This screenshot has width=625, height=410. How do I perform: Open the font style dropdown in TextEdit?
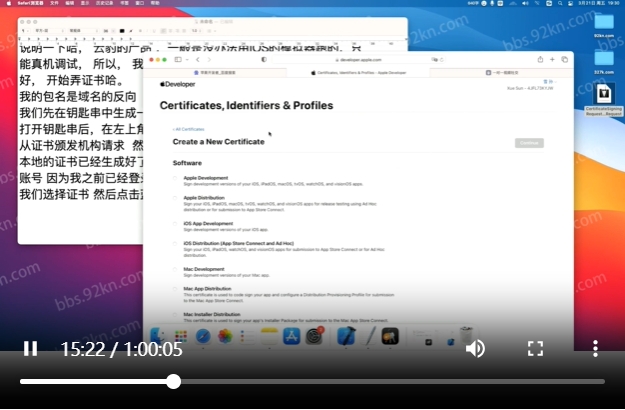point(83,31)
